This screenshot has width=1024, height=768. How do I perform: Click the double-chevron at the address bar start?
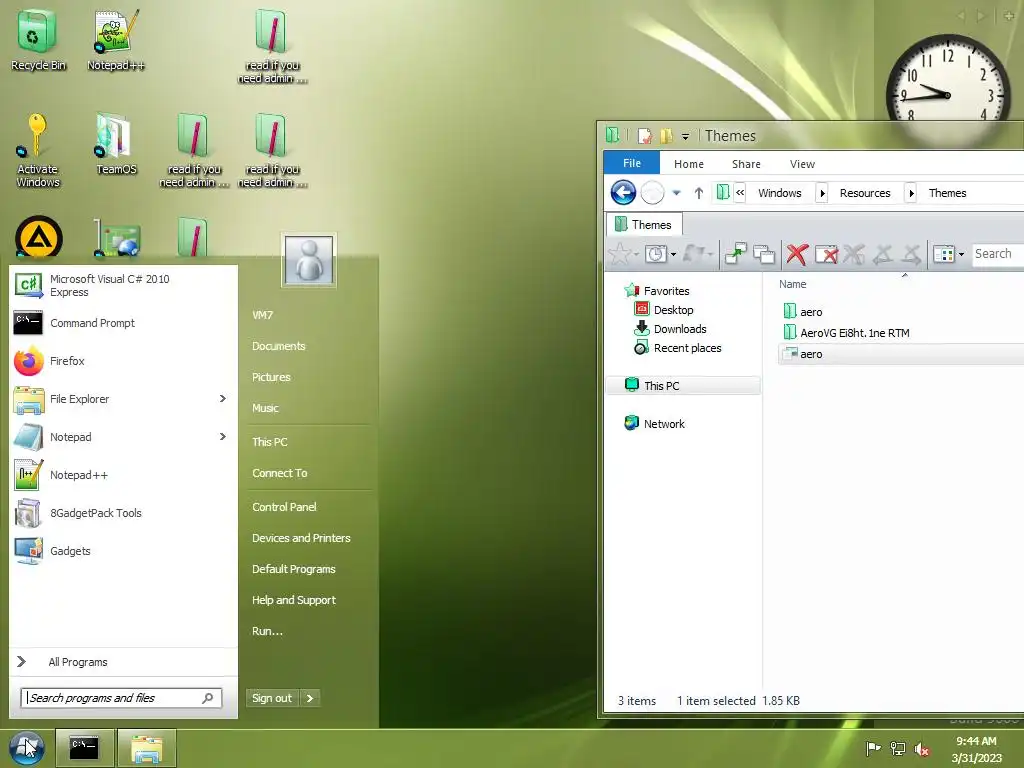click(x=740, y=192)
